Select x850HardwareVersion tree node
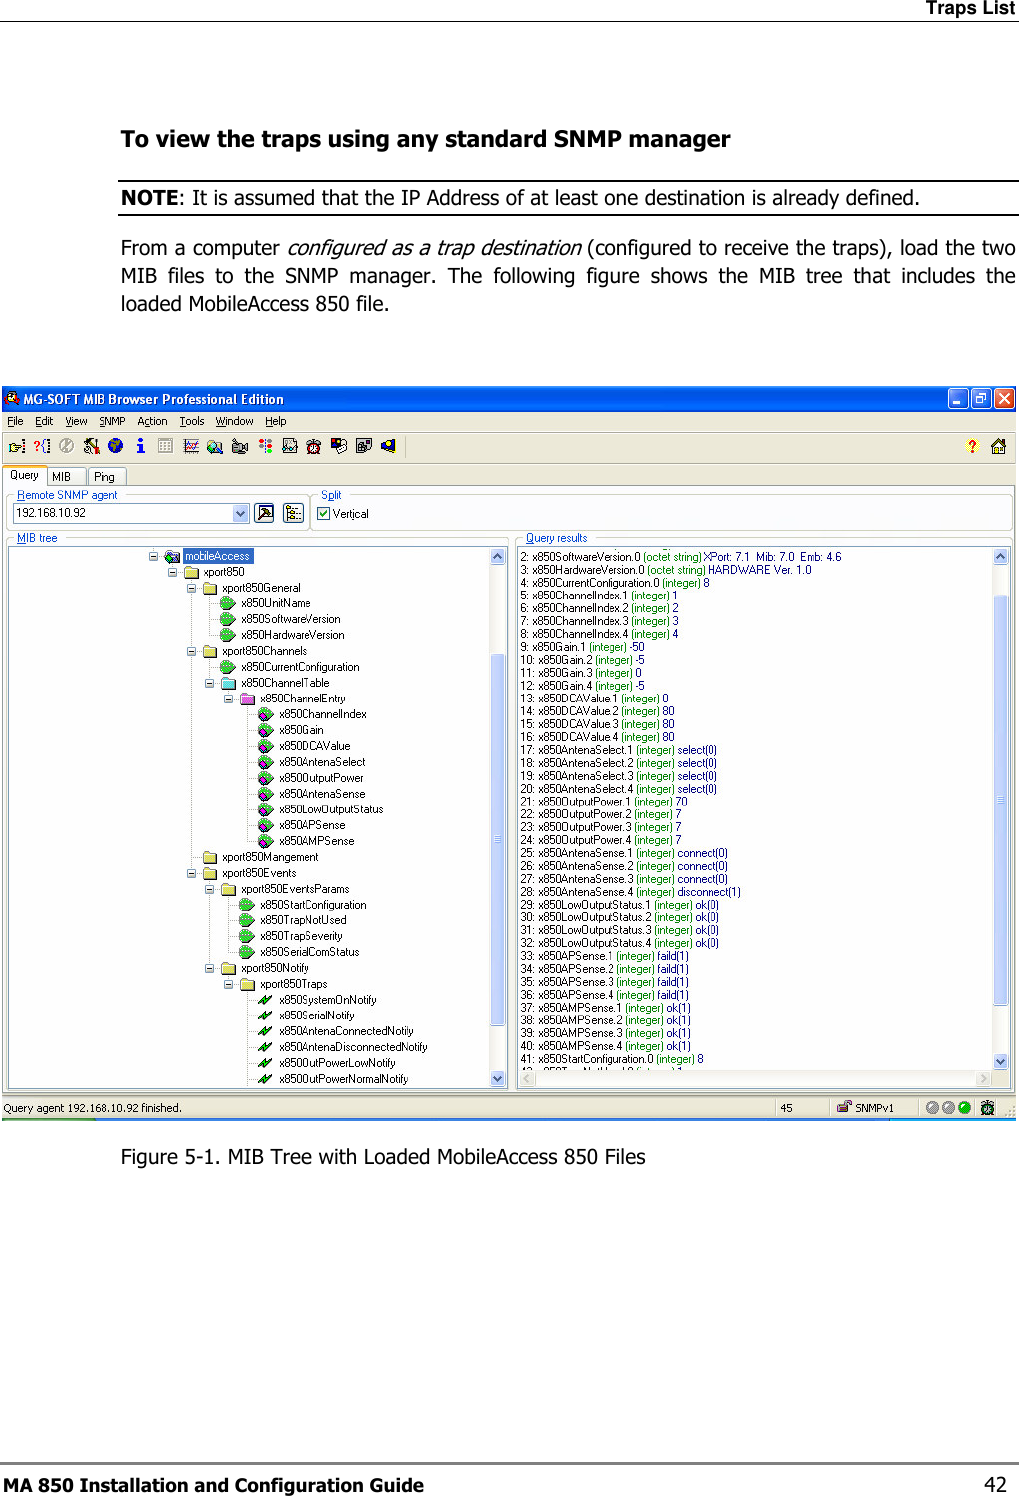This screenshot has height=1496, width=1019. coord(293,635)
